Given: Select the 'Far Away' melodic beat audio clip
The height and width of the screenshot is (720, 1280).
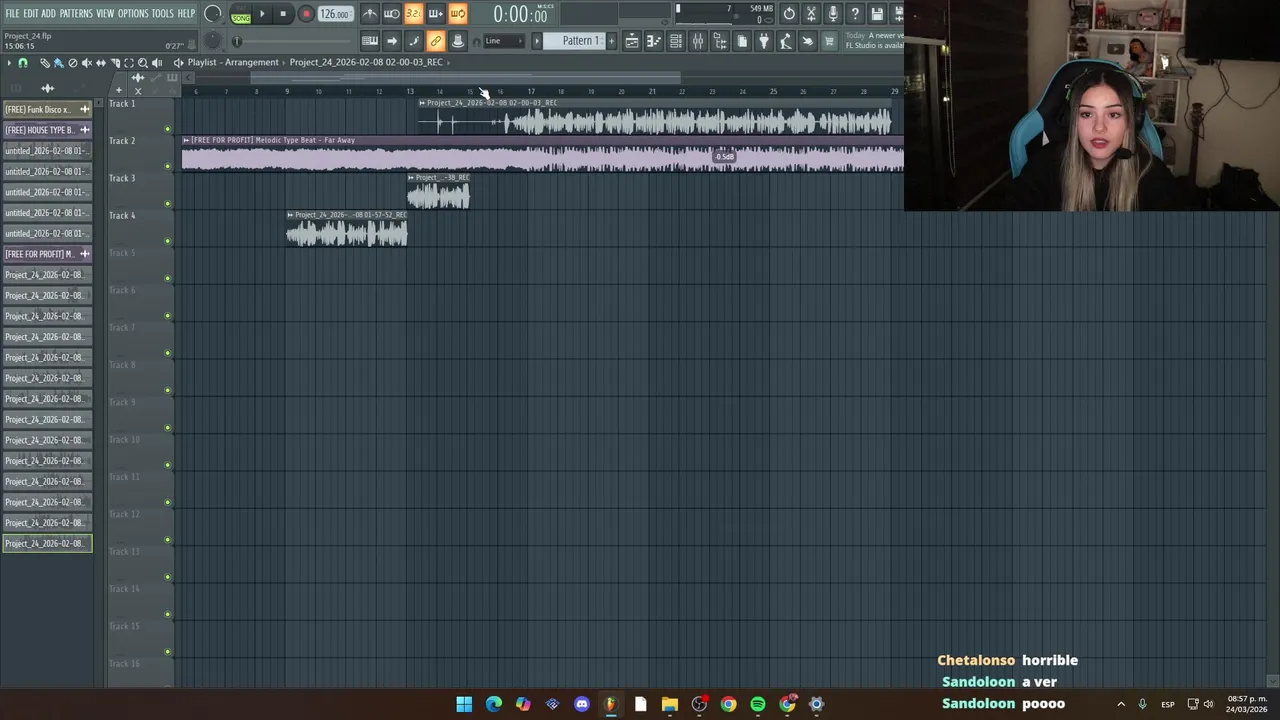Looking at the screenshot, I should coord(543,154).
